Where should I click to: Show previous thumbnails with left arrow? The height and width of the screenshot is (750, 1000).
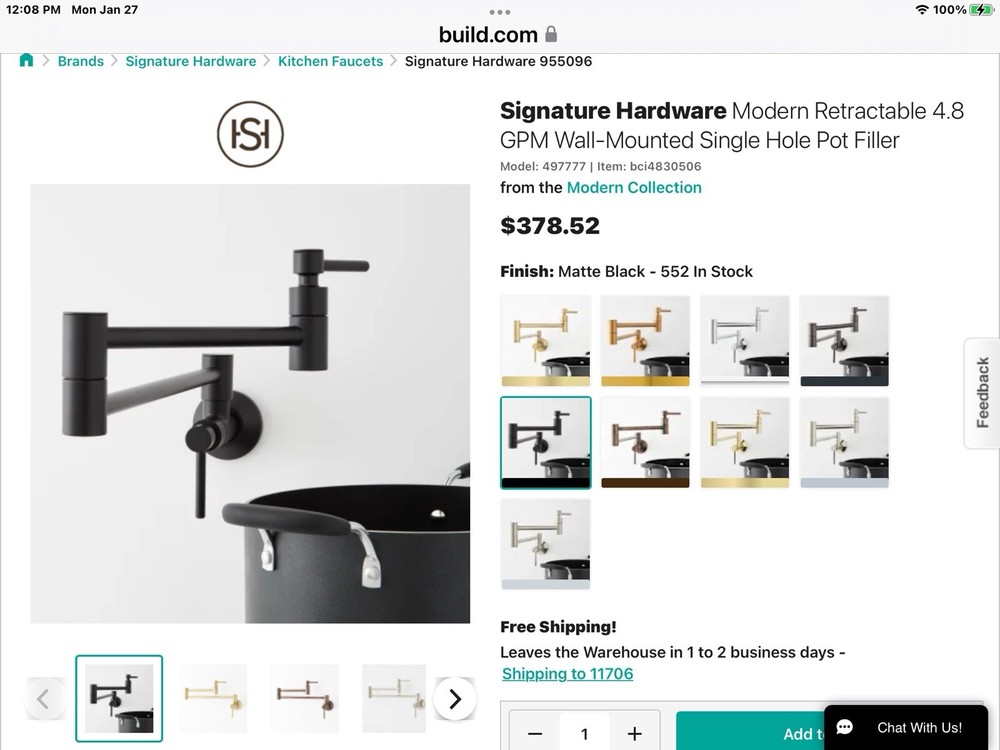click(43, 699)
